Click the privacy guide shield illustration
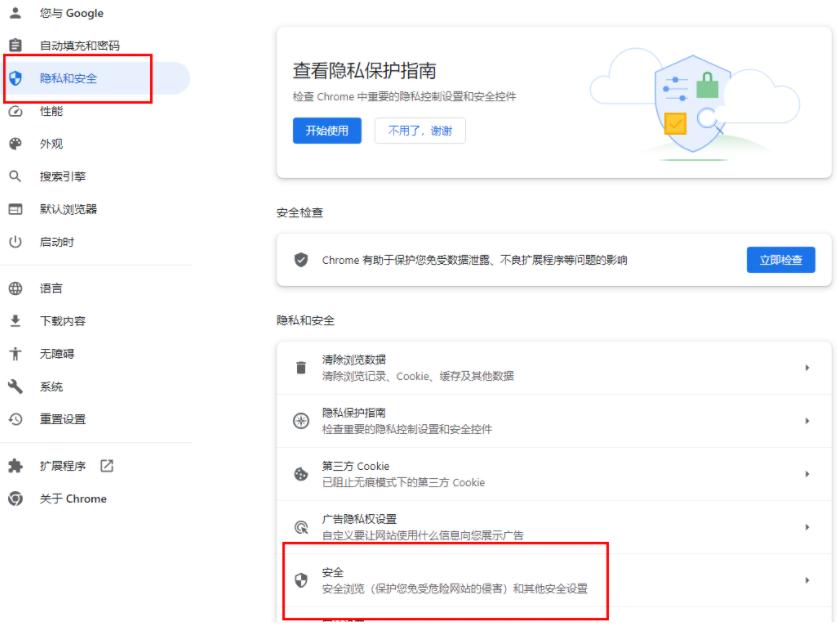Screen dimensions: 838x629 (x=695, y=104)
